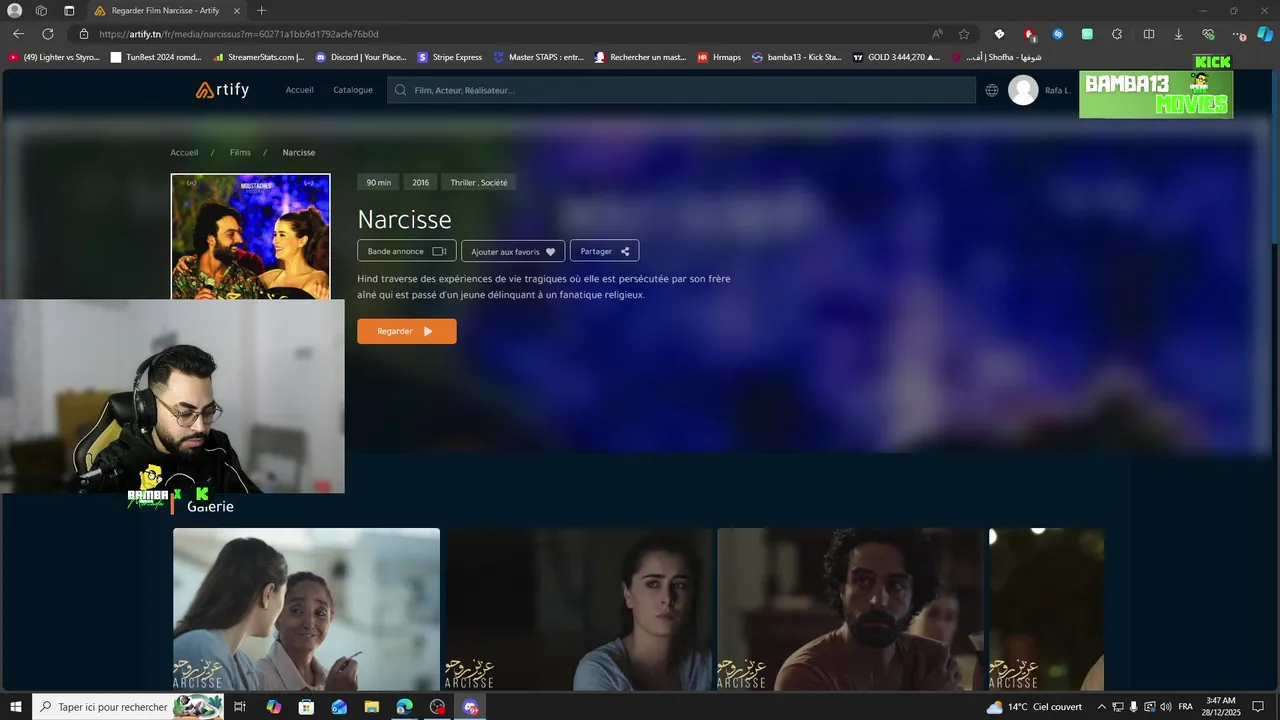Click the browser address bar URL
This screenshot has height=720, width=1280.
coord(239,34)
